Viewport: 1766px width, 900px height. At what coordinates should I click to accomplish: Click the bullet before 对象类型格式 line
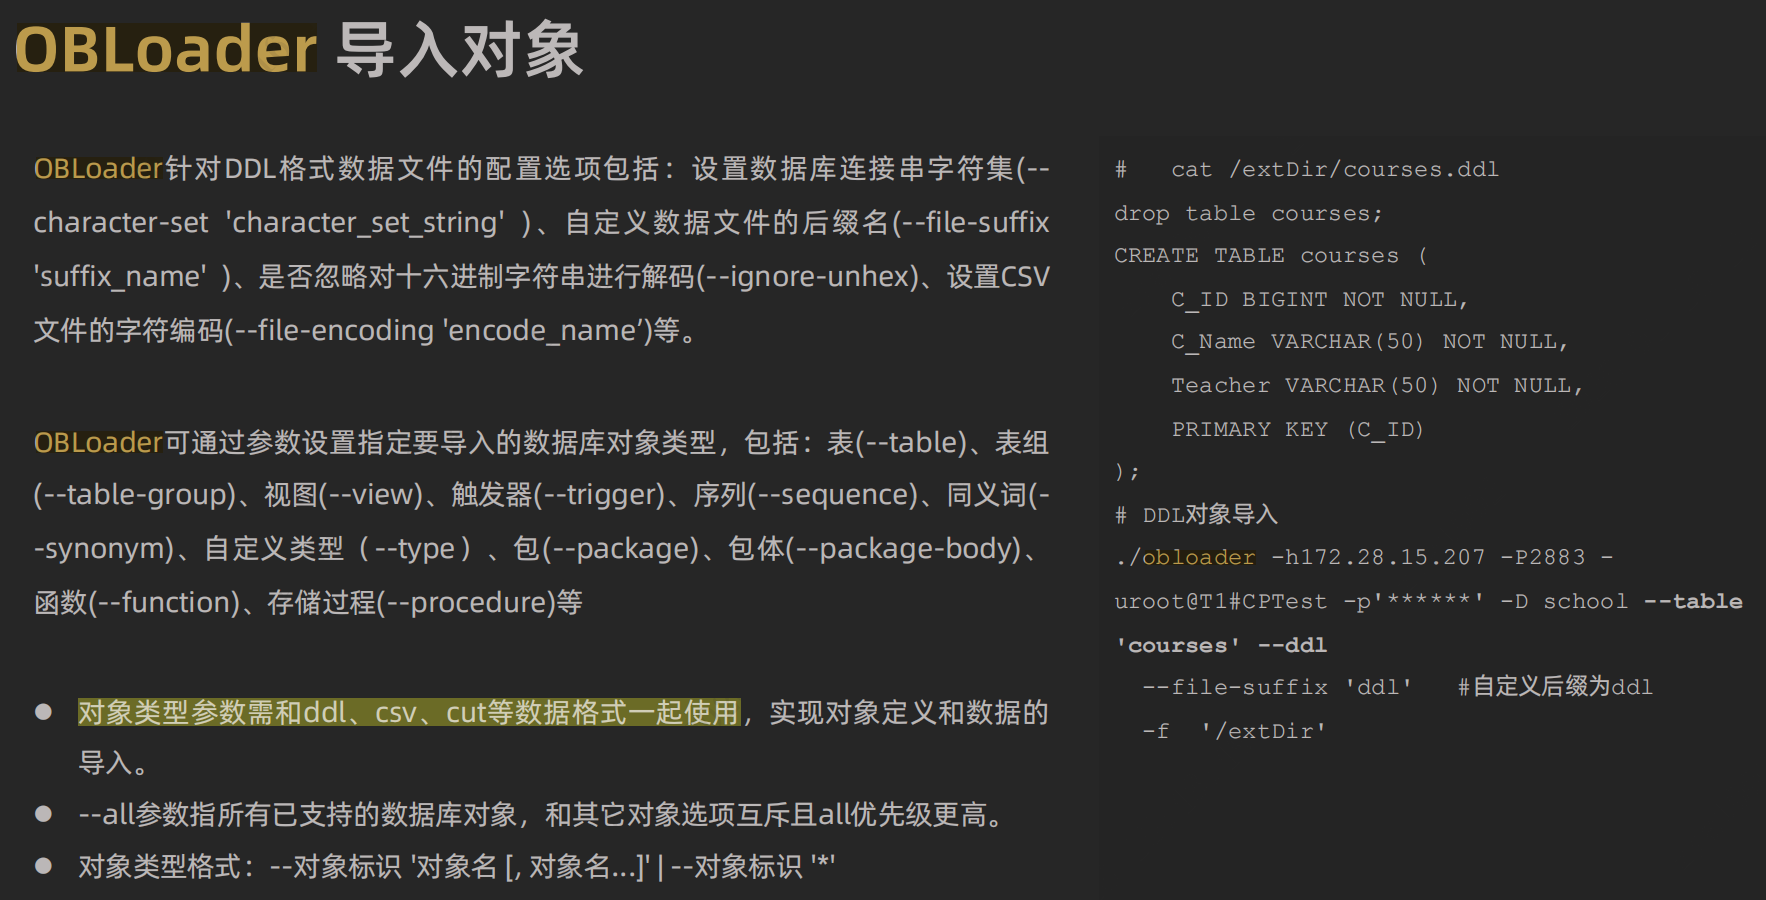[x=43, y=866]
